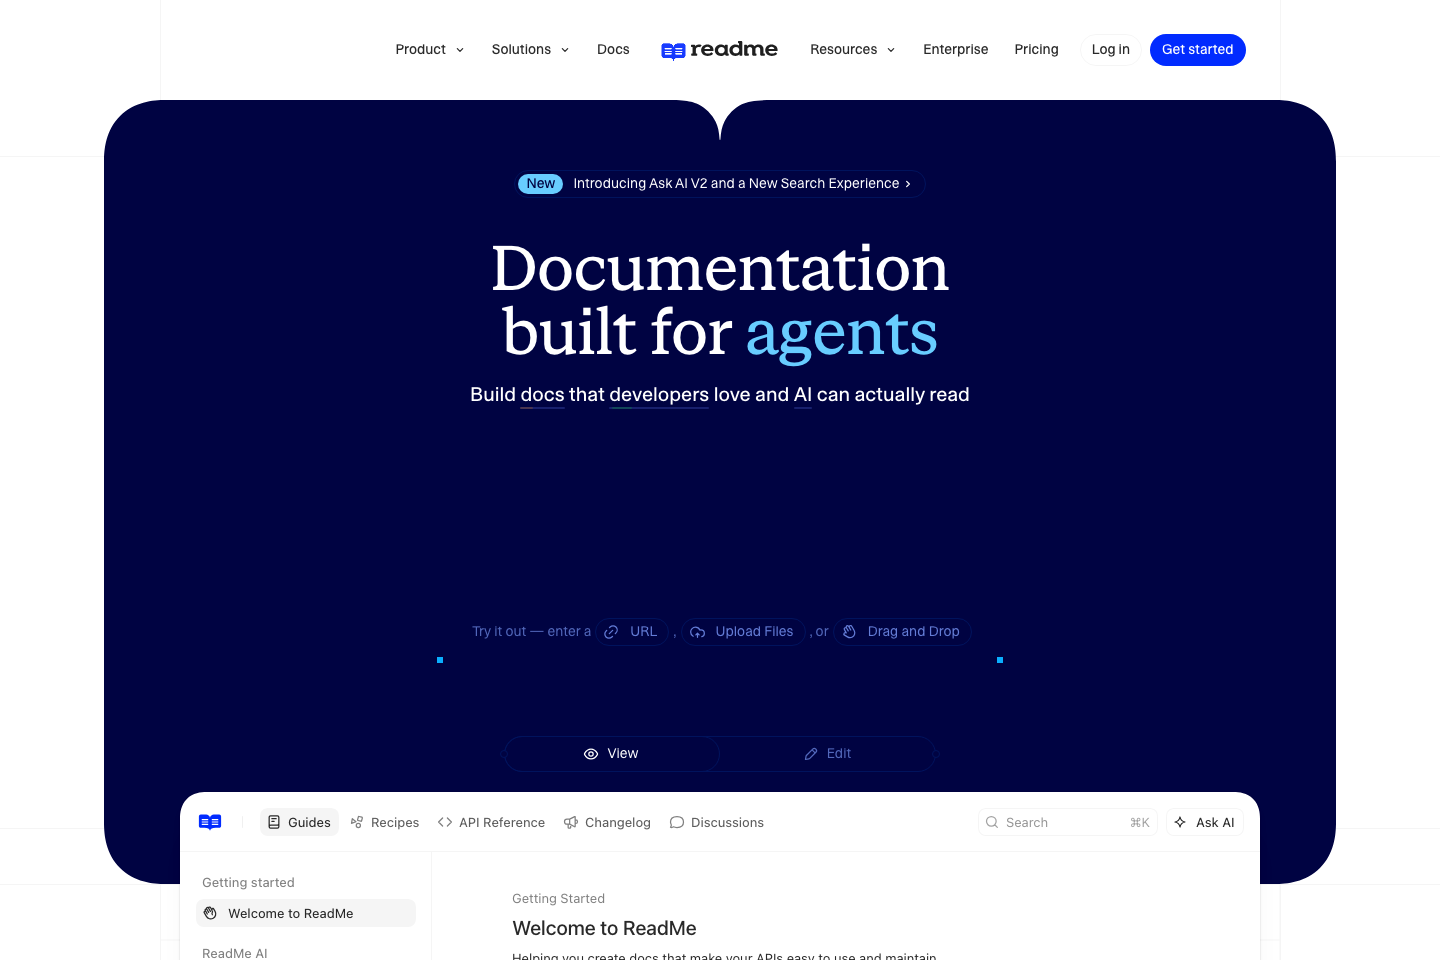Click the waving hand icon beside Welcome to ReadMe
The height and width of the screenshot is (960, 1440).
click(x=210, y=913)
